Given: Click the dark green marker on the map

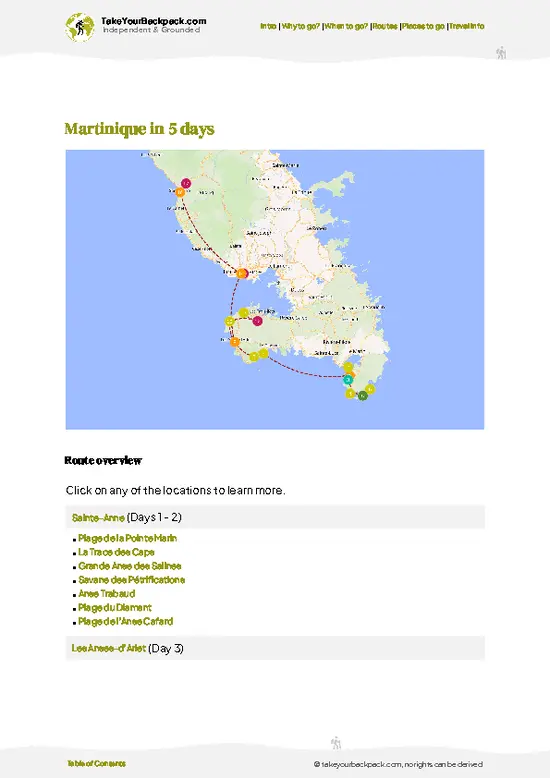Looking at the screenshot, I should coord(363,395).
